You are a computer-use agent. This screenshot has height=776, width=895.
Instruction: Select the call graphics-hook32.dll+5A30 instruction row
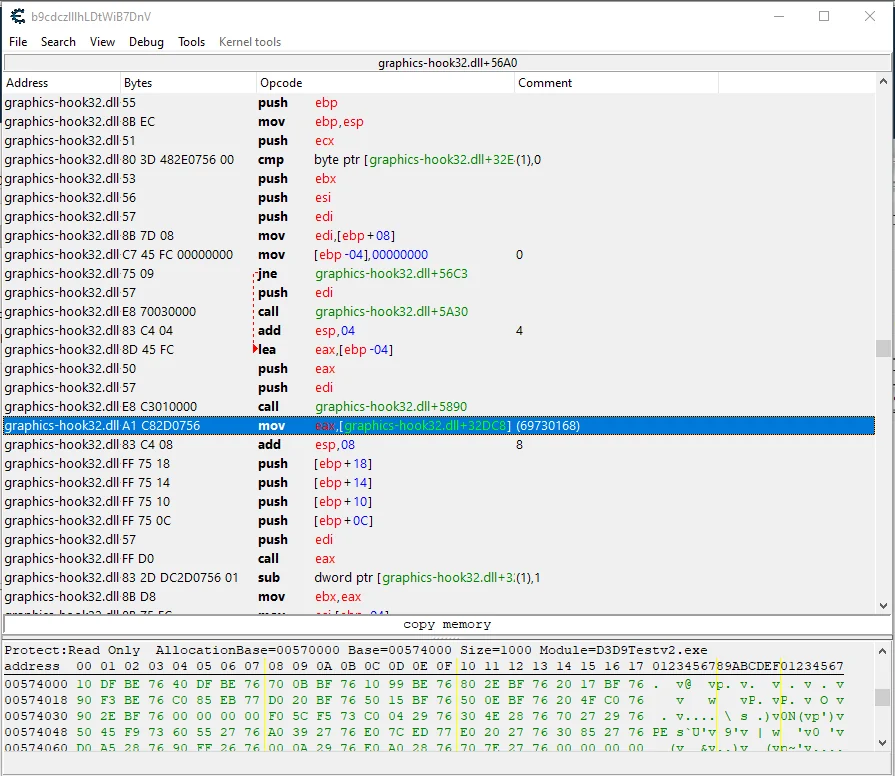coord(438,312)
